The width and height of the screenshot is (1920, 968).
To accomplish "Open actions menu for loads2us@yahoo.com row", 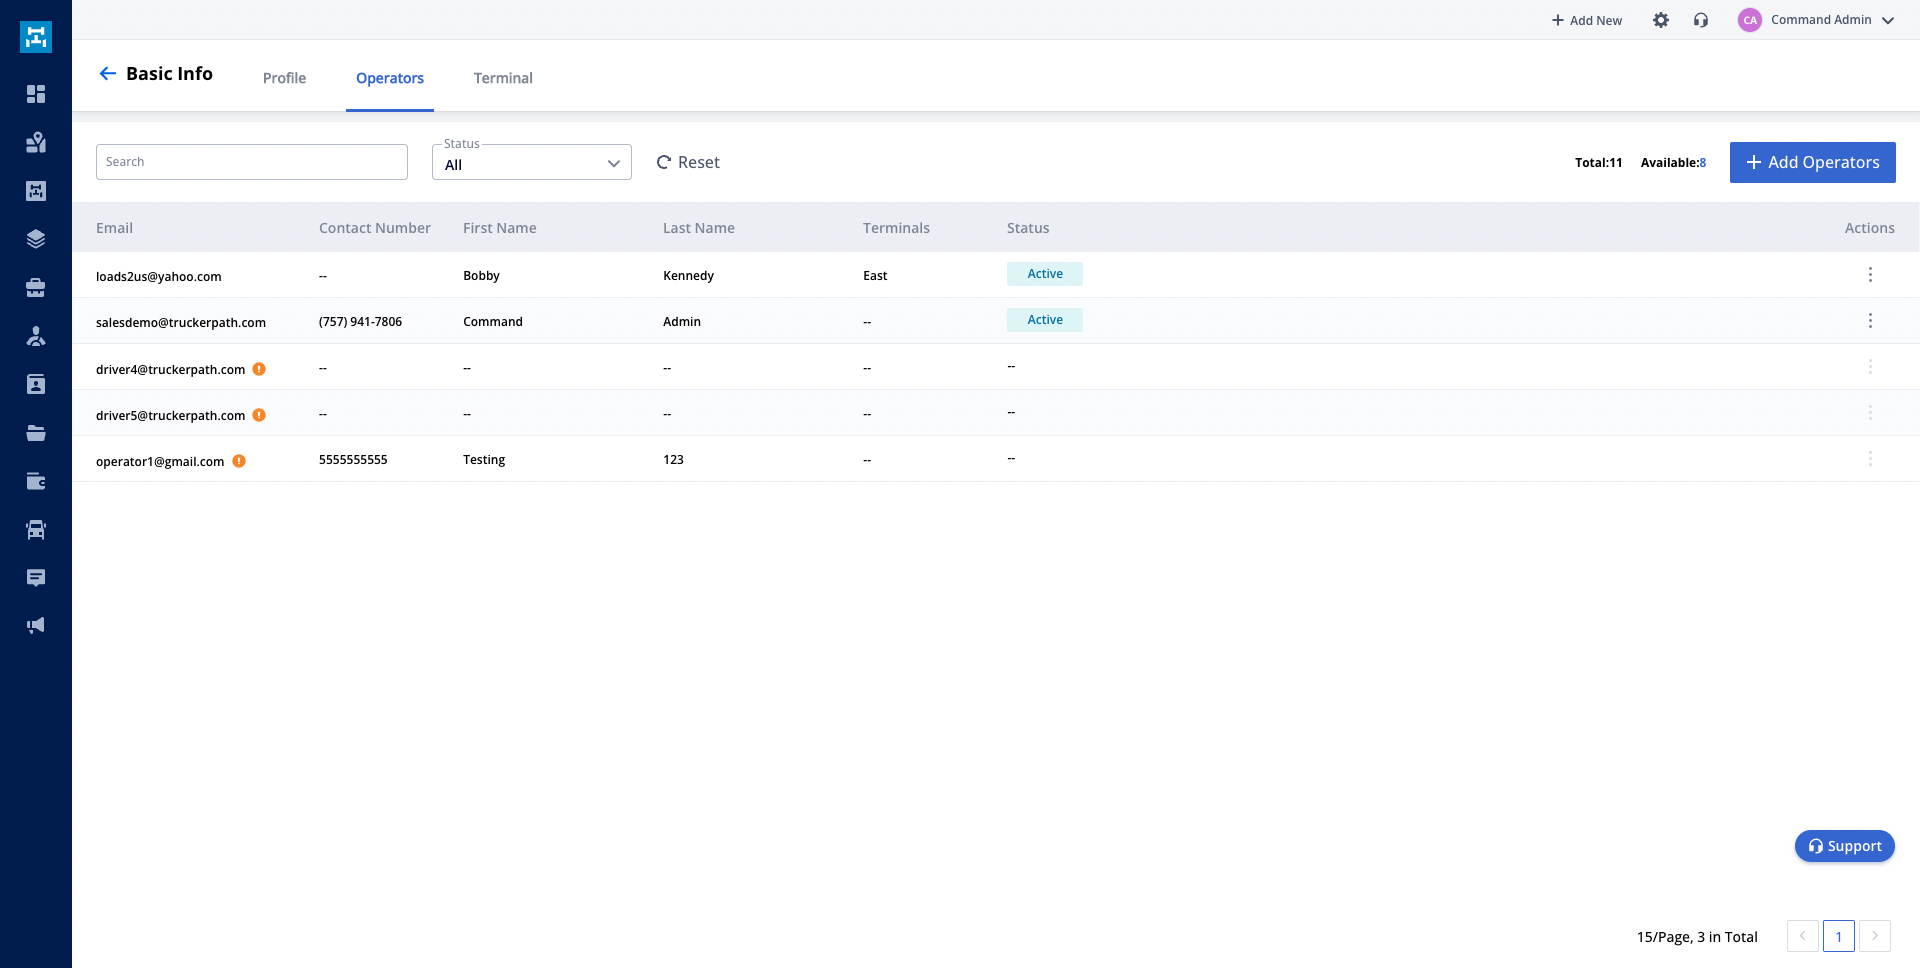I will coord(1870,275).
